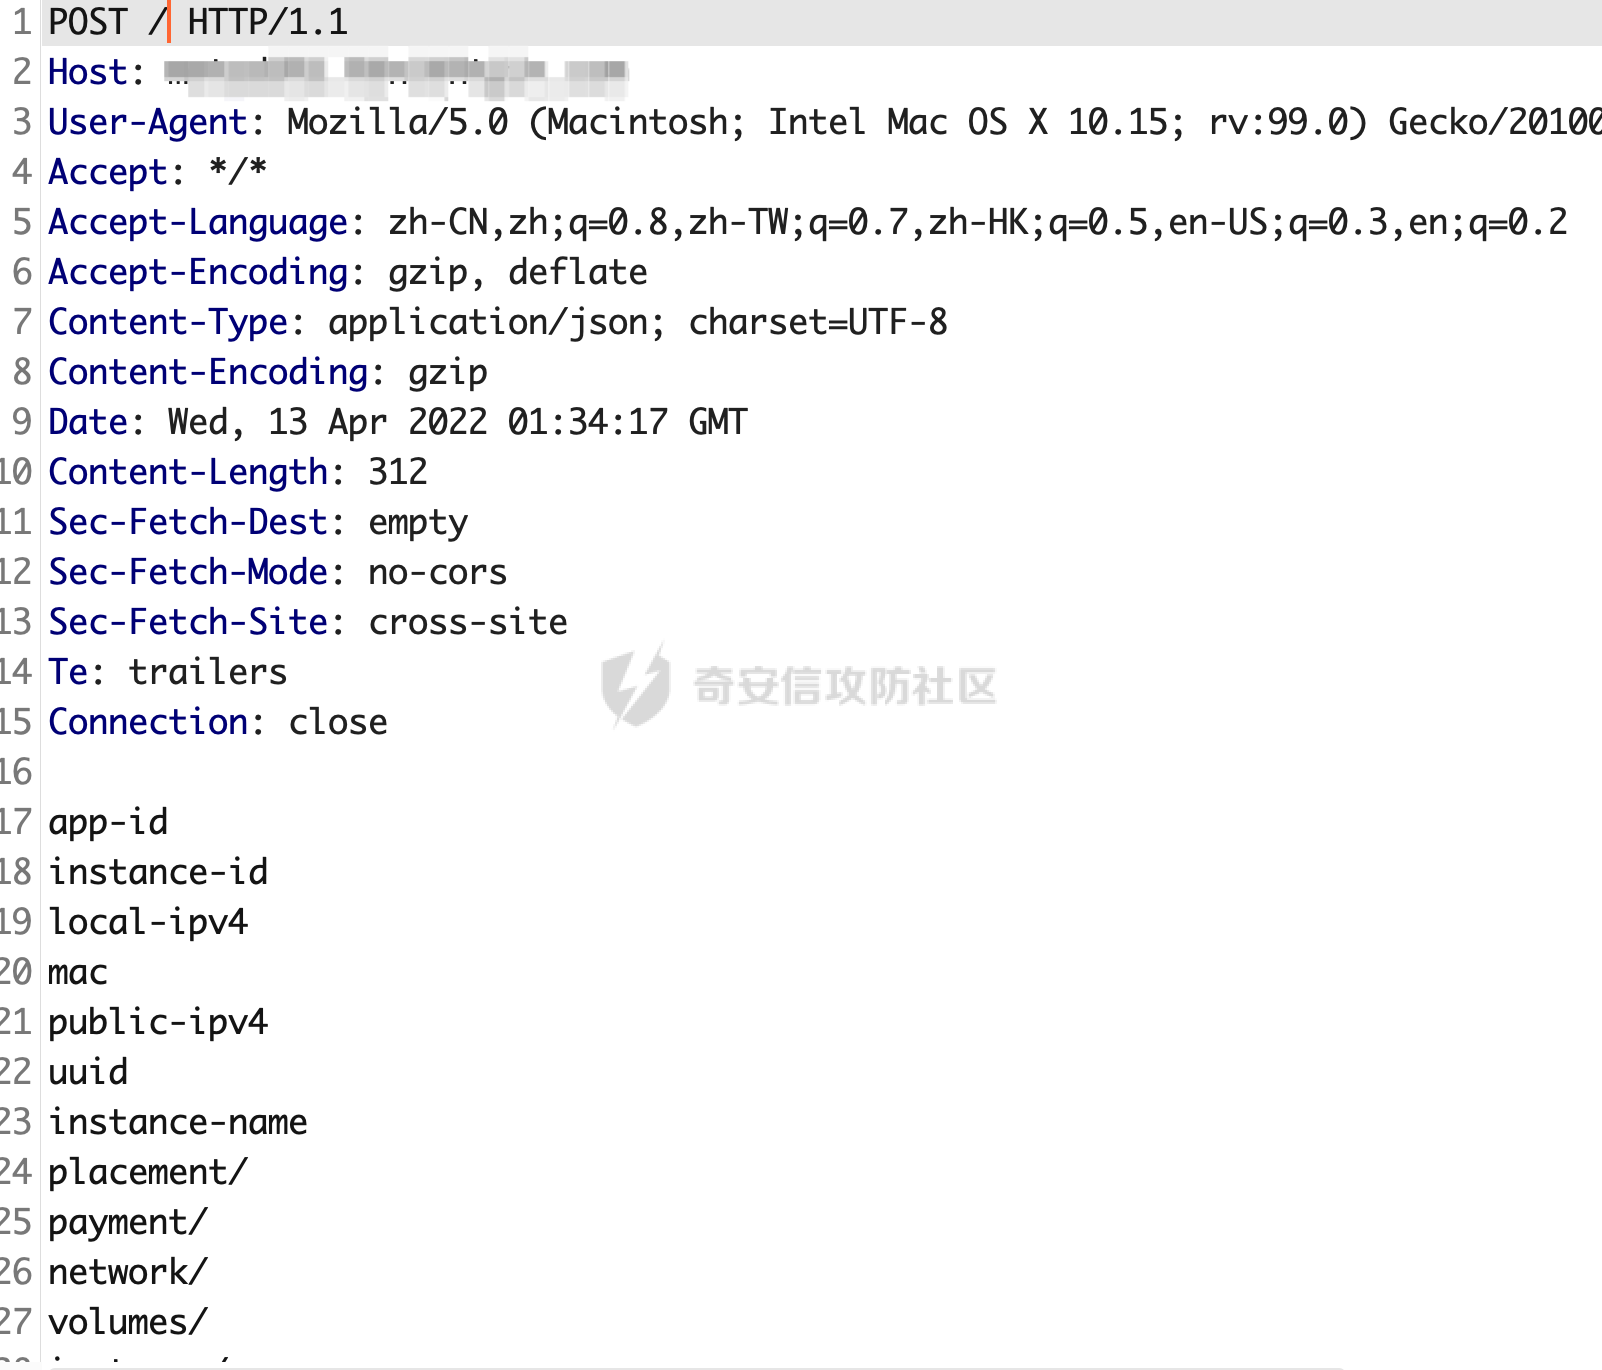The image size is (1602, 1370).
Task: Click the blurred Host header value
Action: tap(396, 72)
